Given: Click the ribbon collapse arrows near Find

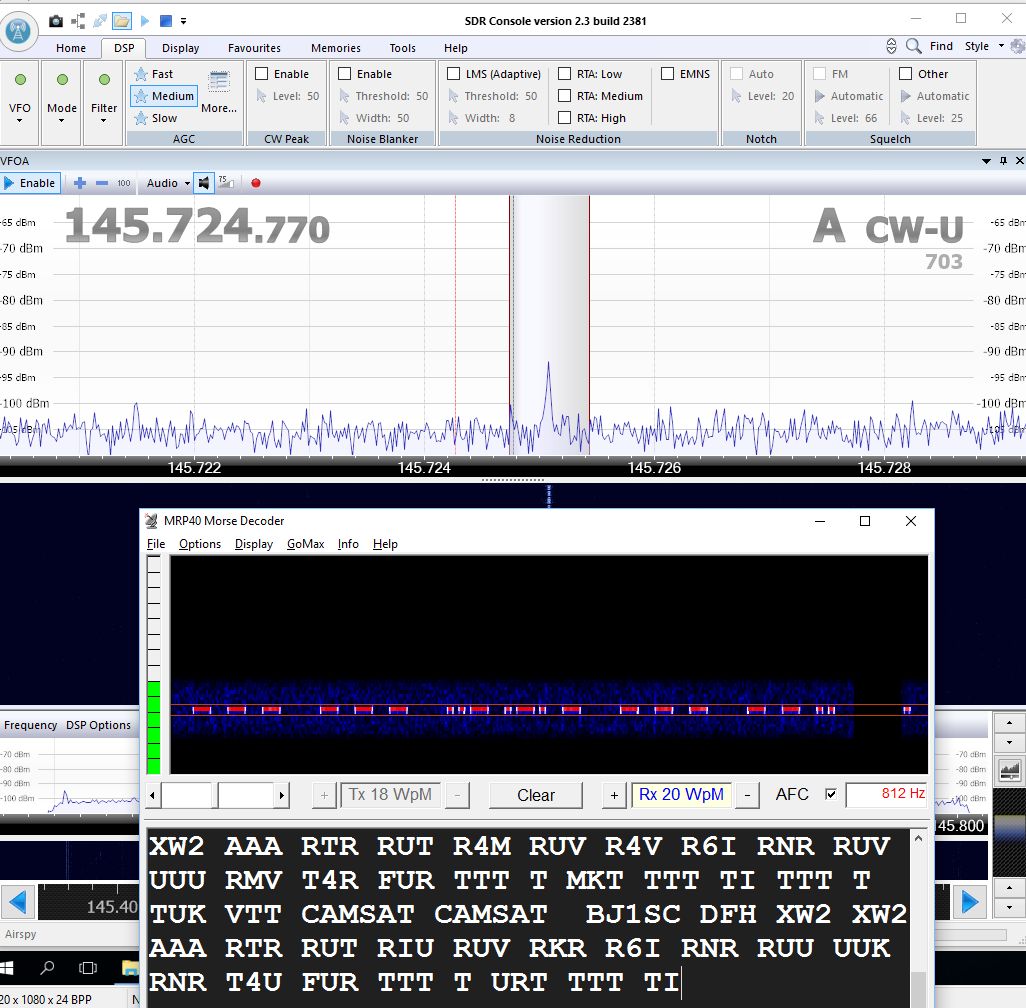Looking at the screenshot, I should (891, 46).
